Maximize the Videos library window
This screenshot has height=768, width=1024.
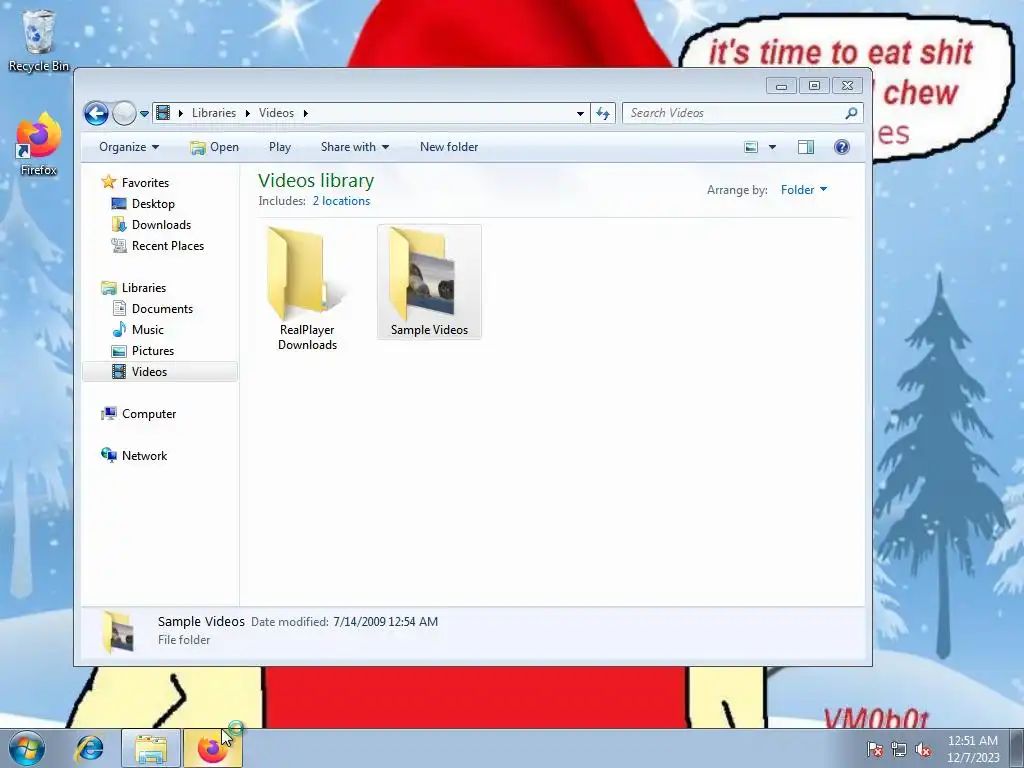click(814, 86)
